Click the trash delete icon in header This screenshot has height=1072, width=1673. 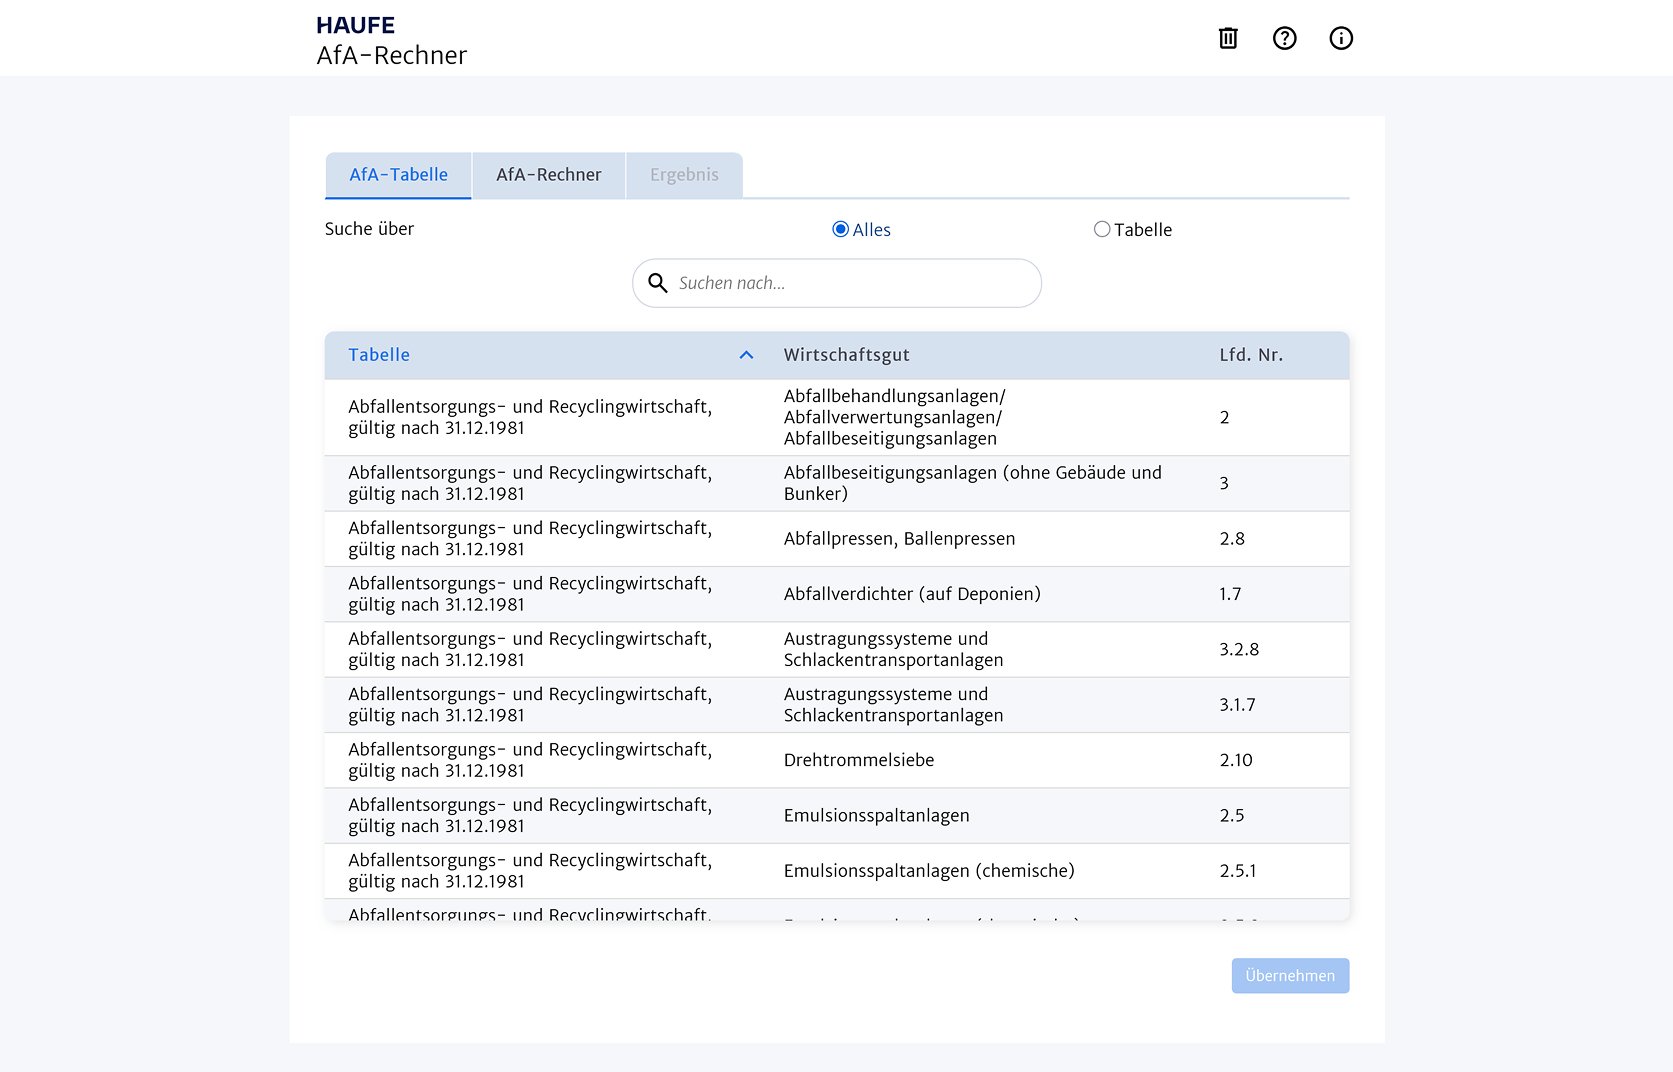[x=1228, y=38]
